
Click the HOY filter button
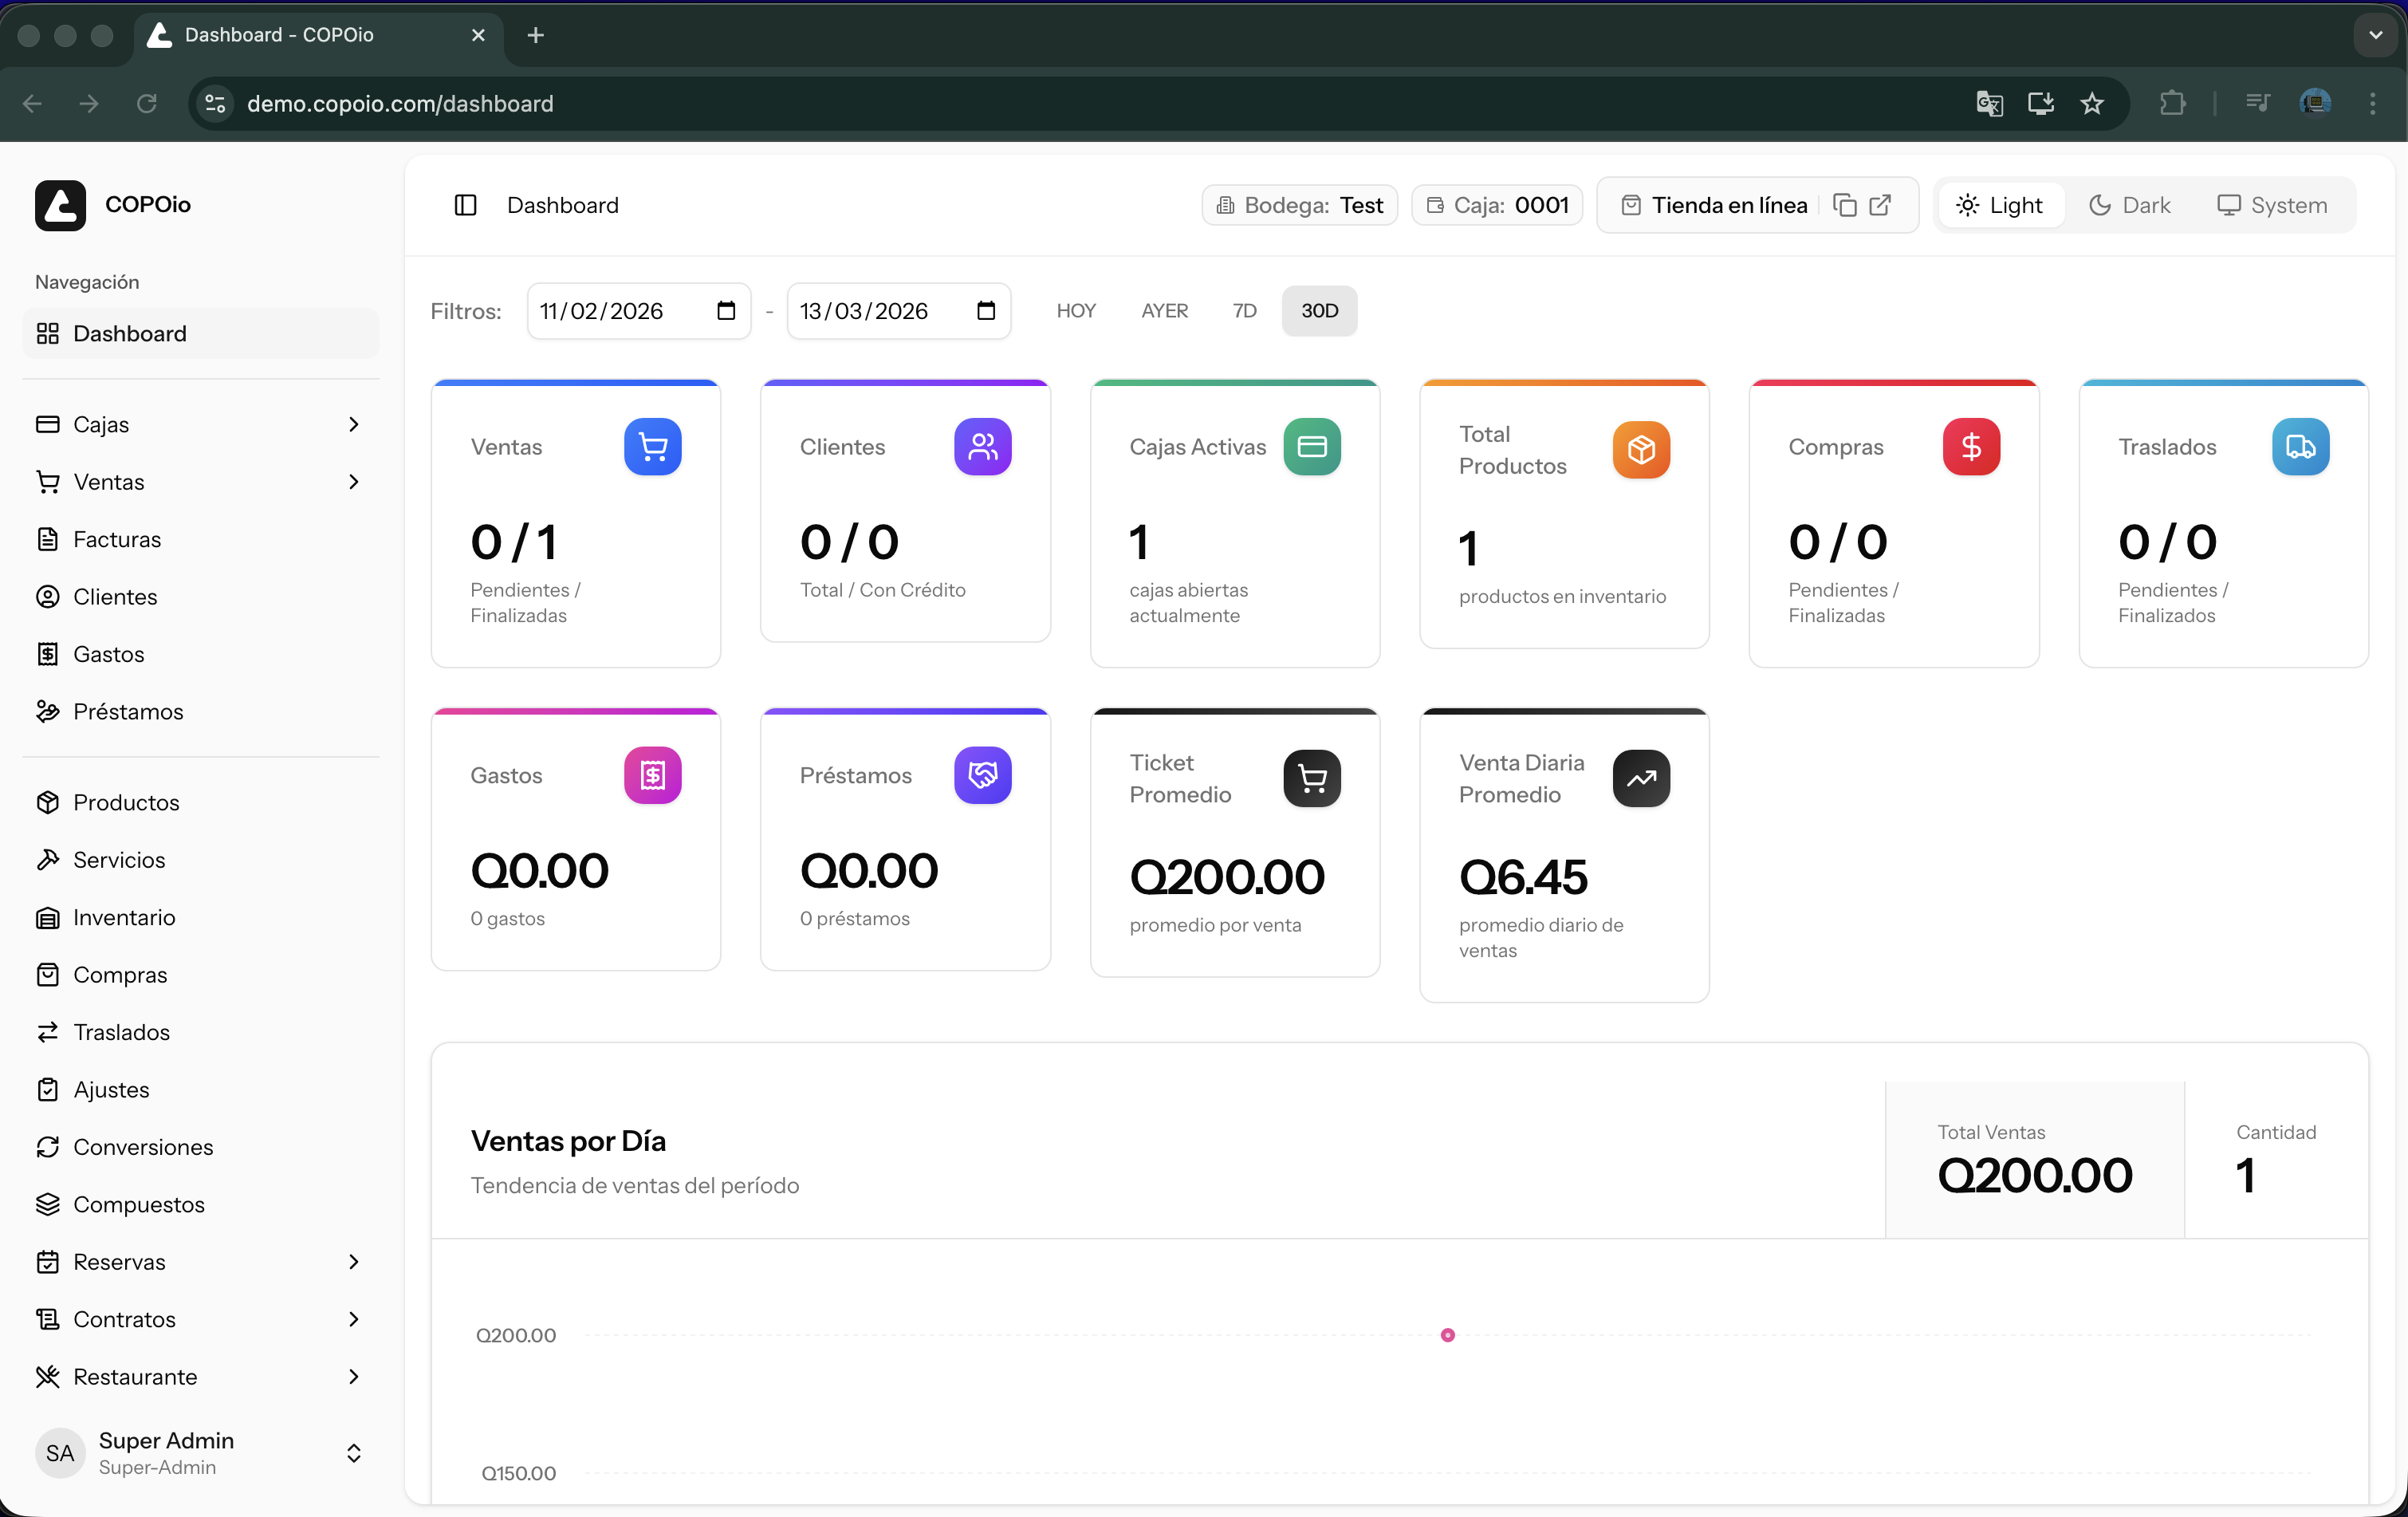[x=1076, y=311]
